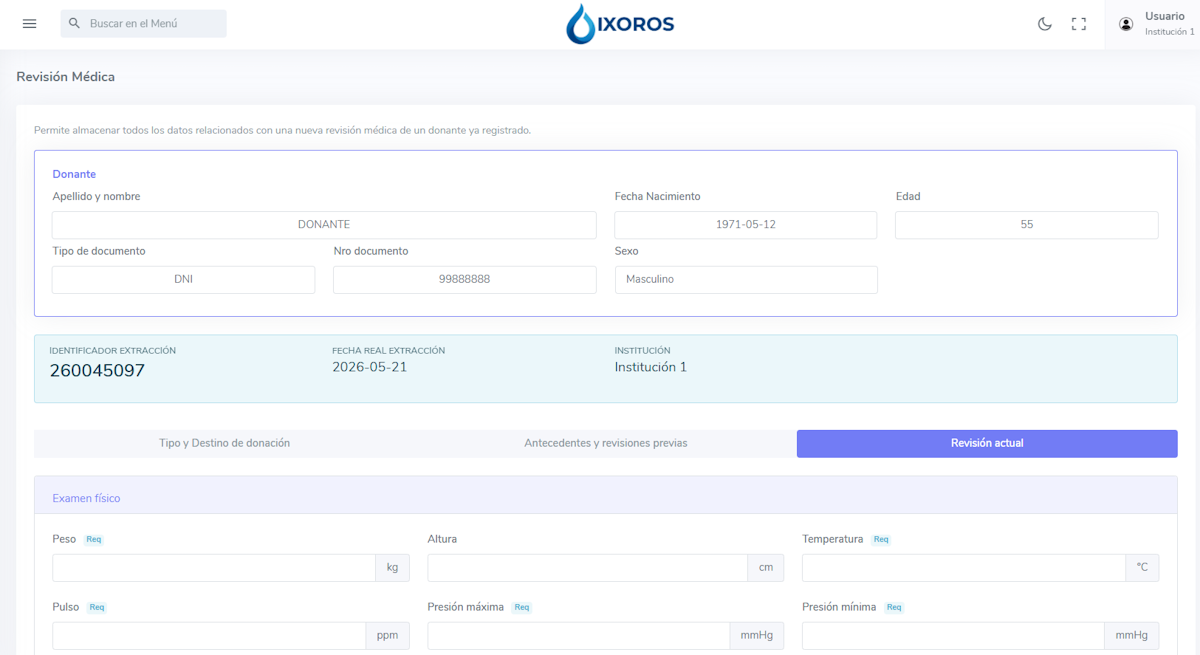Open the hamburger menu
1200x655 pixels.
(x=29, y=24)
